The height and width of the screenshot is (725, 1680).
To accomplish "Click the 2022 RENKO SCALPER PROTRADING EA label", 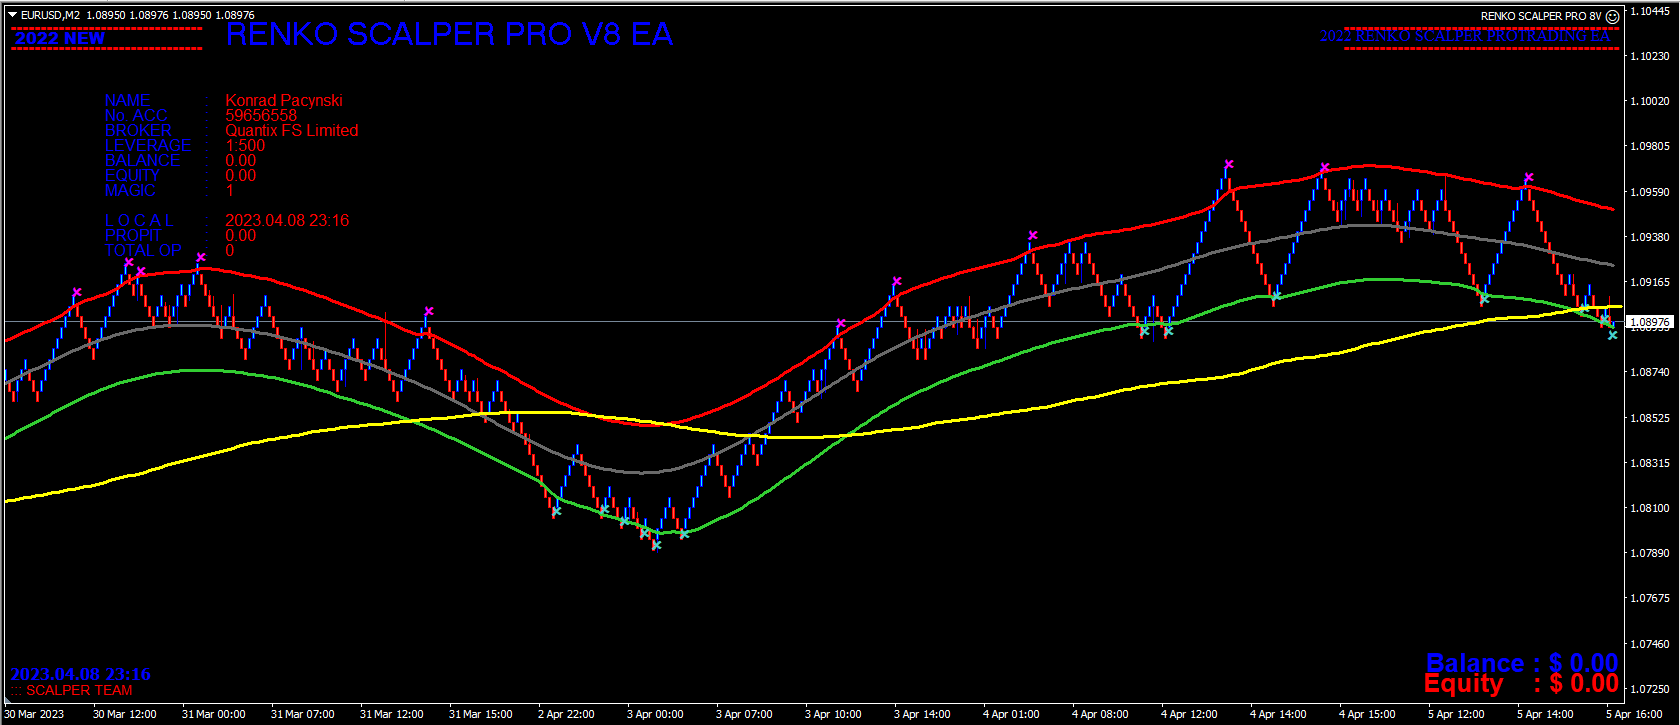I will [1465, 36].
